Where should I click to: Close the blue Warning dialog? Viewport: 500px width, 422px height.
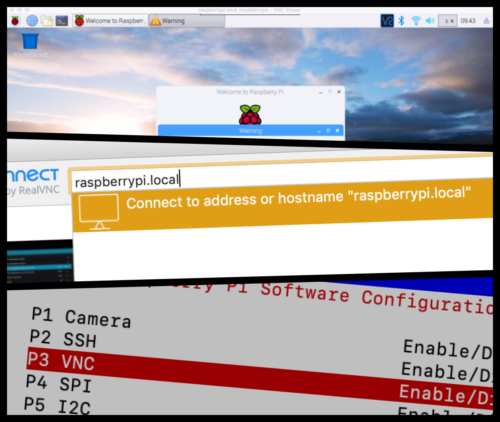[337, 131]
